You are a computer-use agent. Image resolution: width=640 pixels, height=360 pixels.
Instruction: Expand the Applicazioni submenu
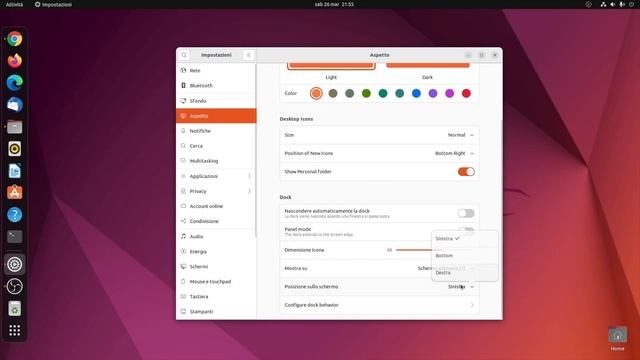[x=216, y=176]
